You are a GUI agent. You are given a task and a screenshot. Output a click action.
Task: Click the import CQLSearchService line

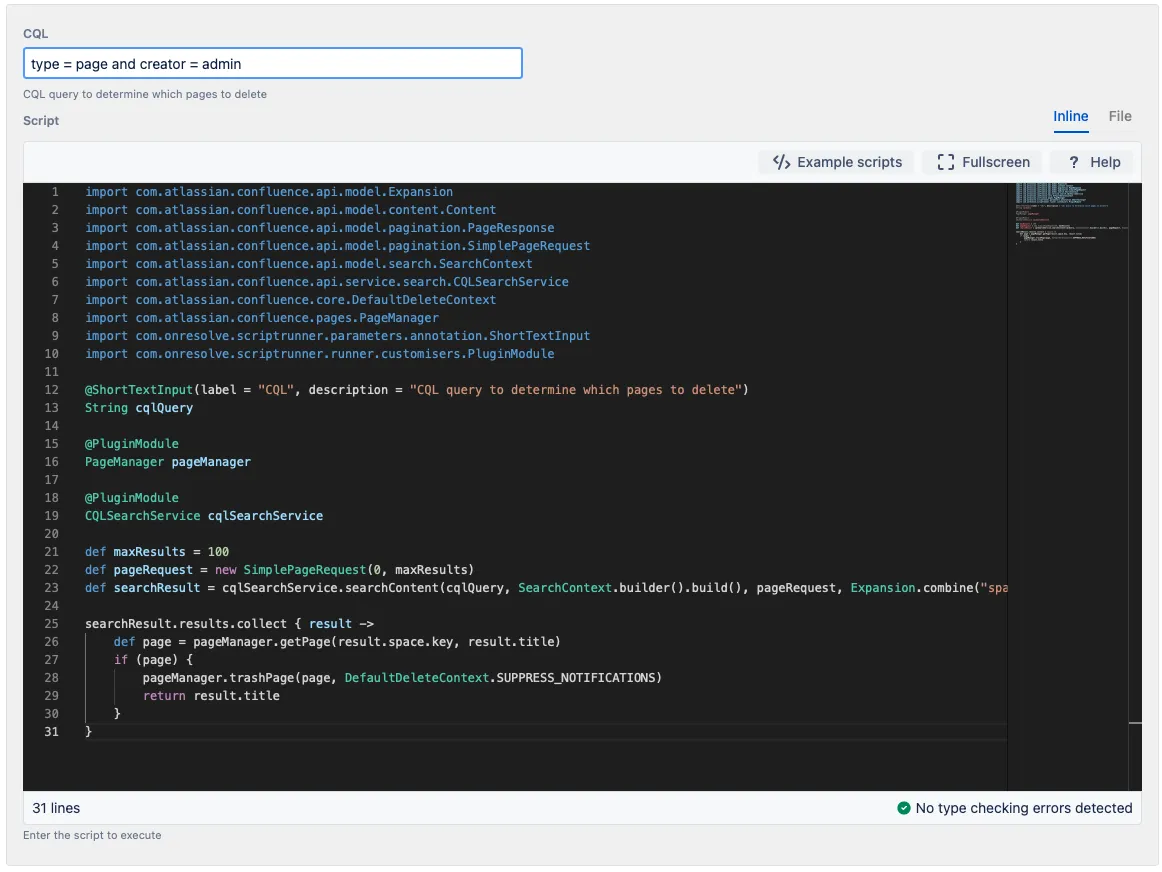pos(327,282)
